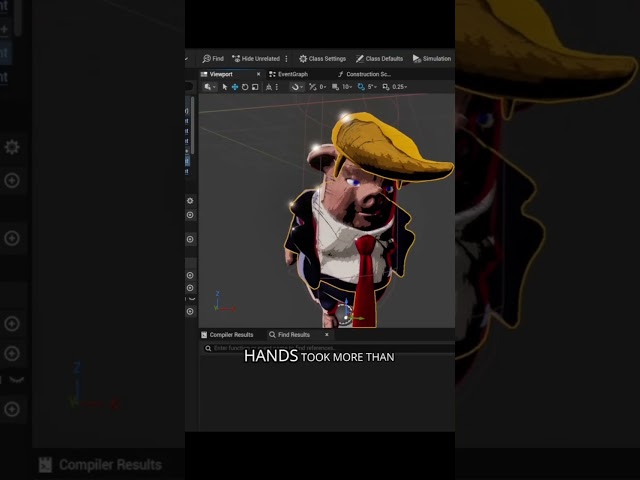Toggle location grid snapping icon
The image size is (640, 480).
tap(335, 87)
